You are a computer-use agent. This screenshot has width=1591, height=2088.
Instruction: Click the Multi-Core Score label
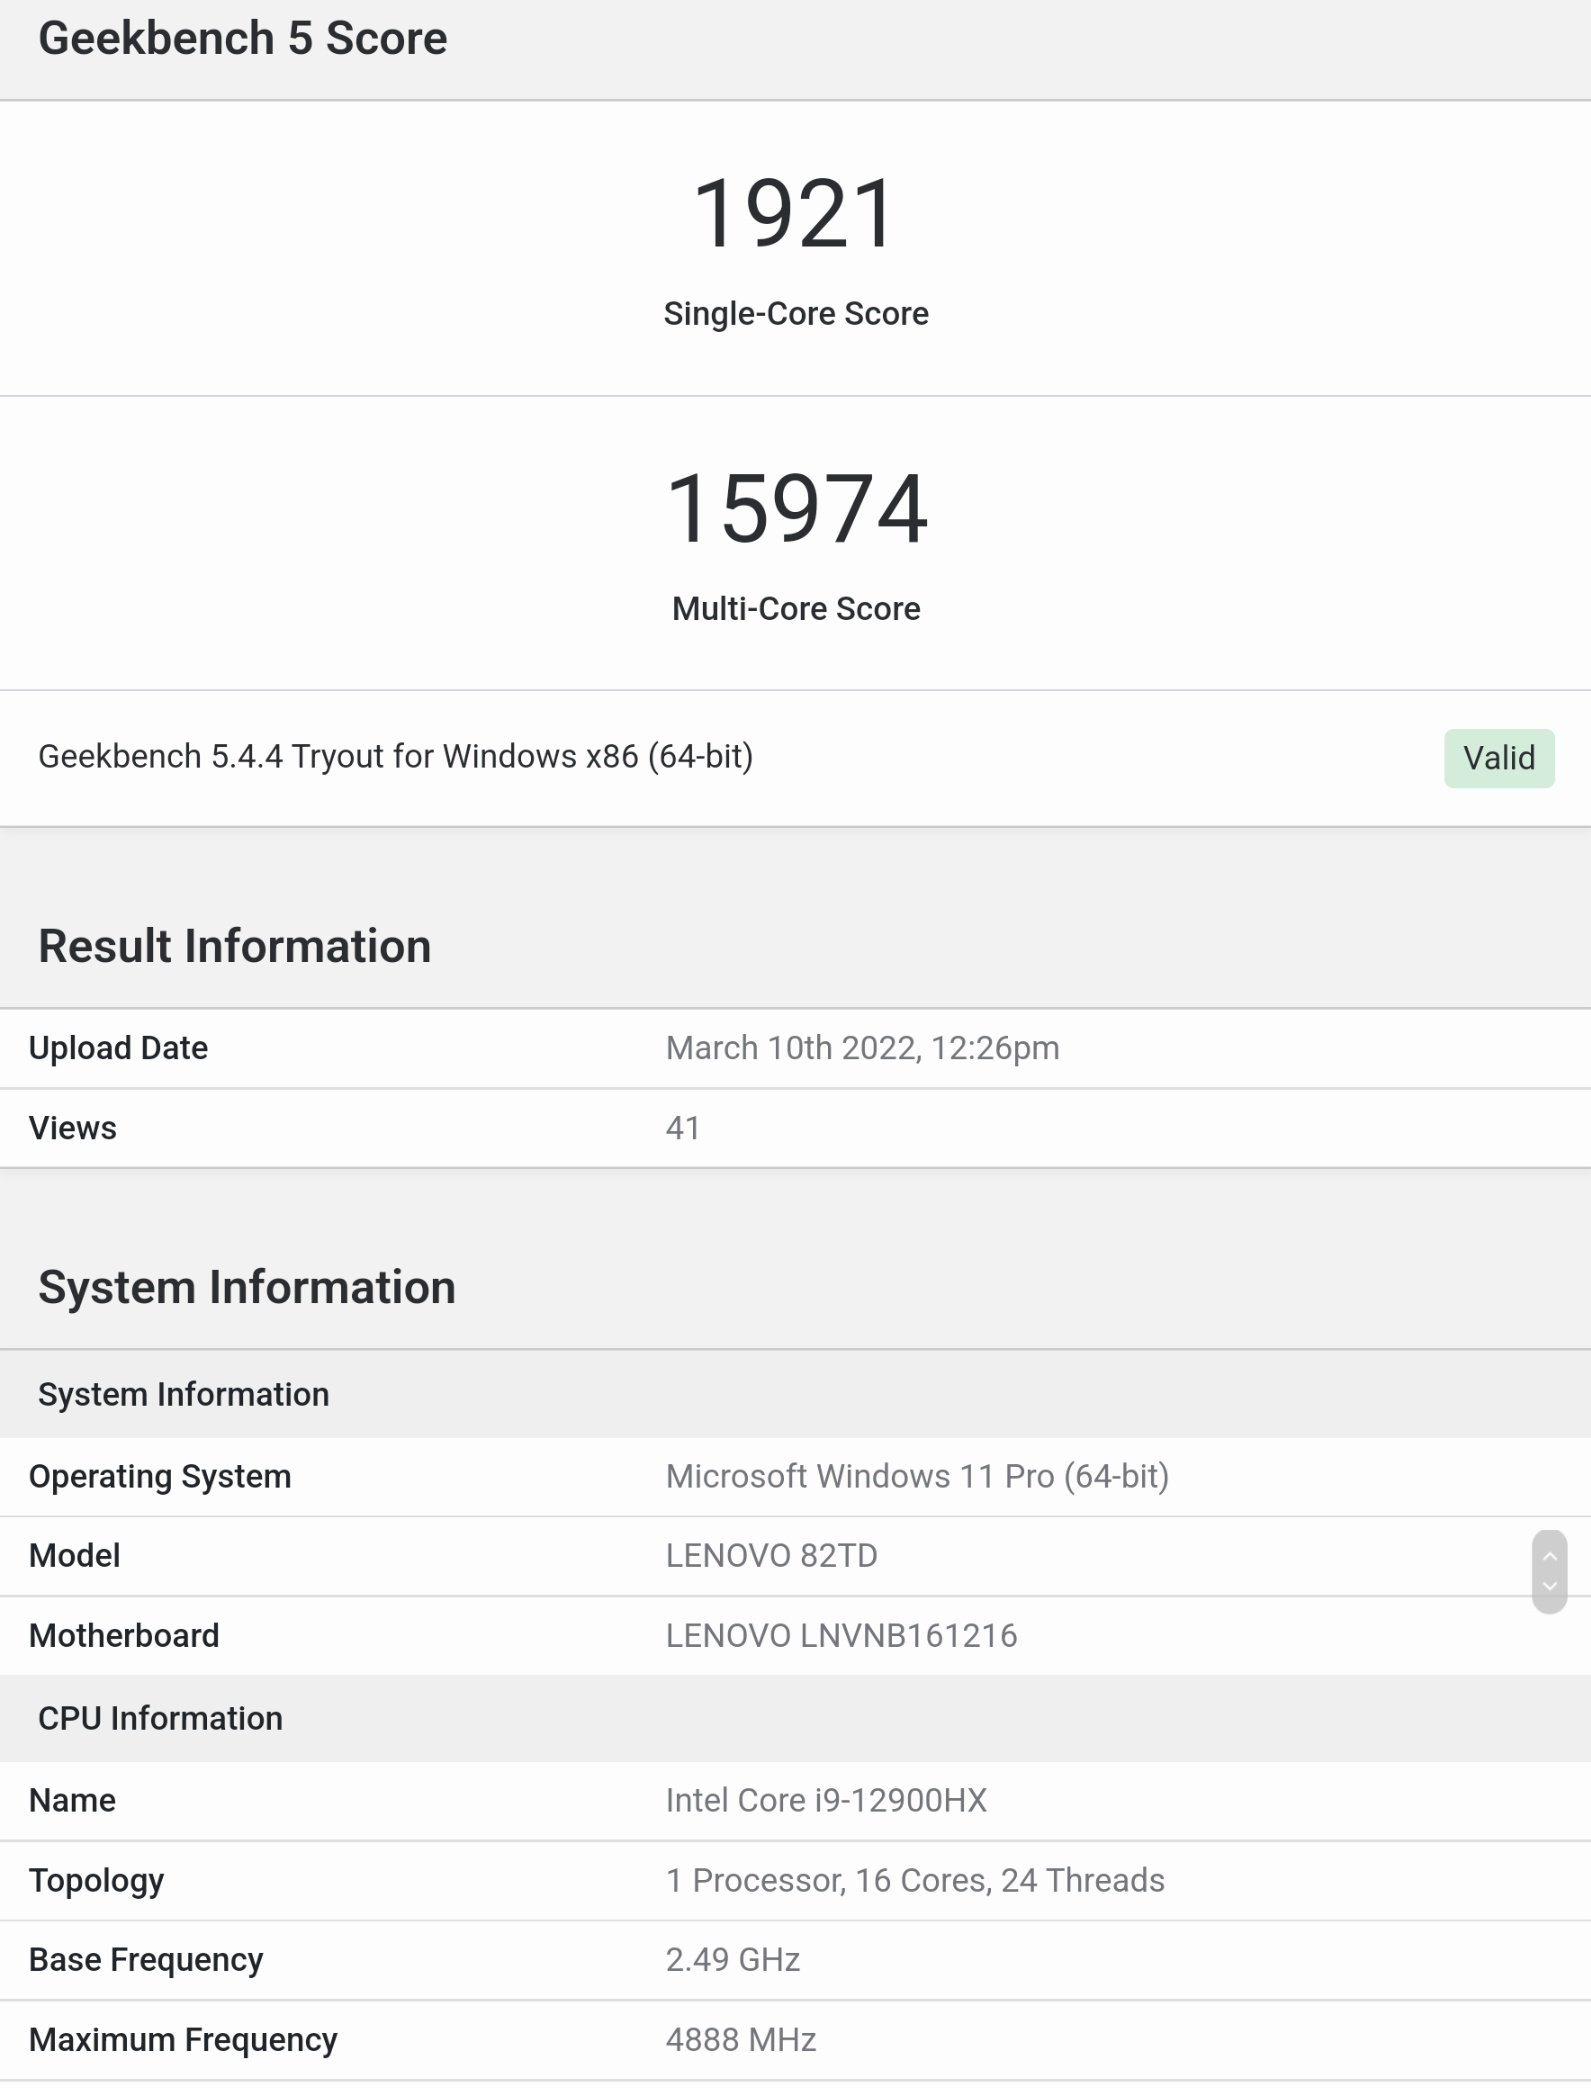coord(796,608)
